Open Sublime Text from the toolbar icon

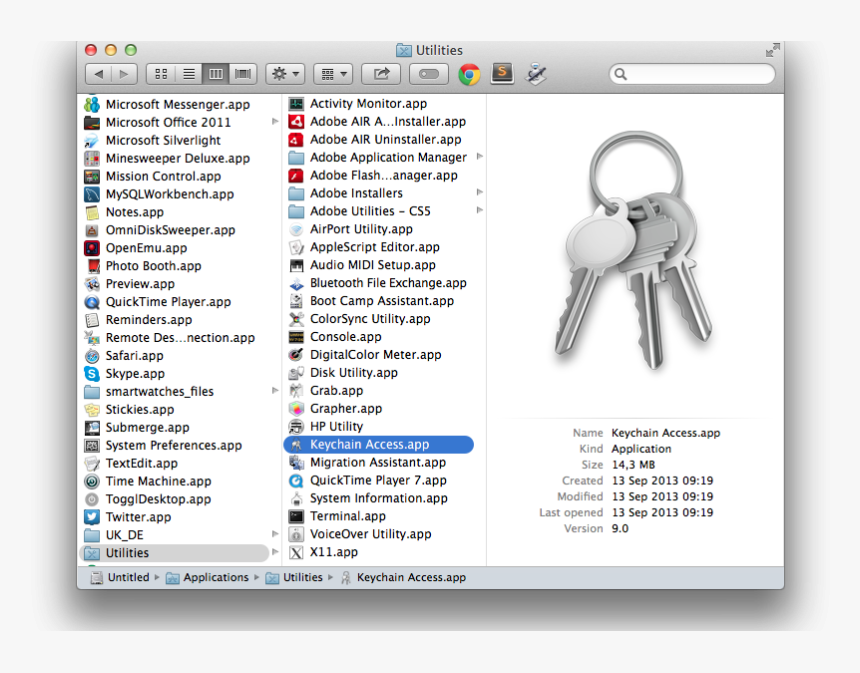click(502, 73)
